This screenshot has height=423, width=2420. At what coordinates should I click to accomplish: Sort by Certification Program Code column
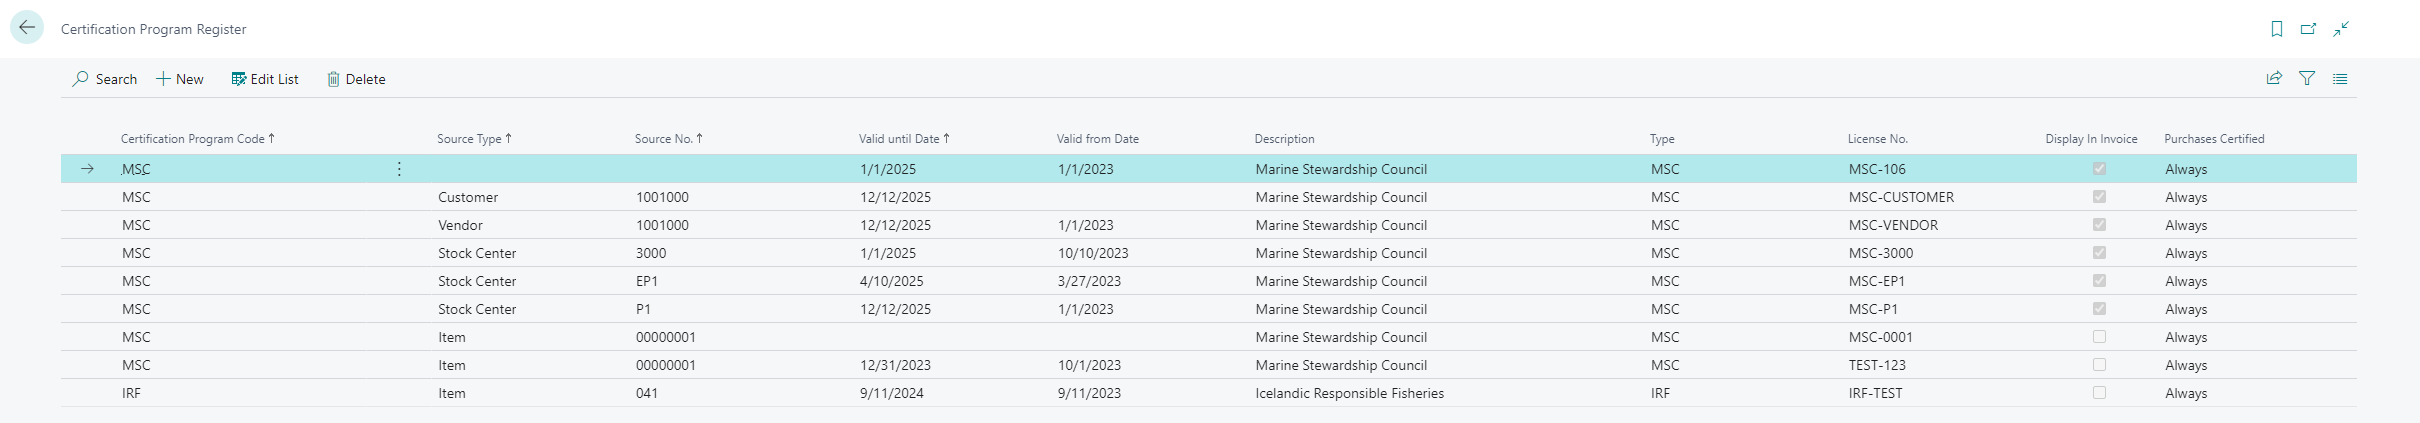(193, 139)
